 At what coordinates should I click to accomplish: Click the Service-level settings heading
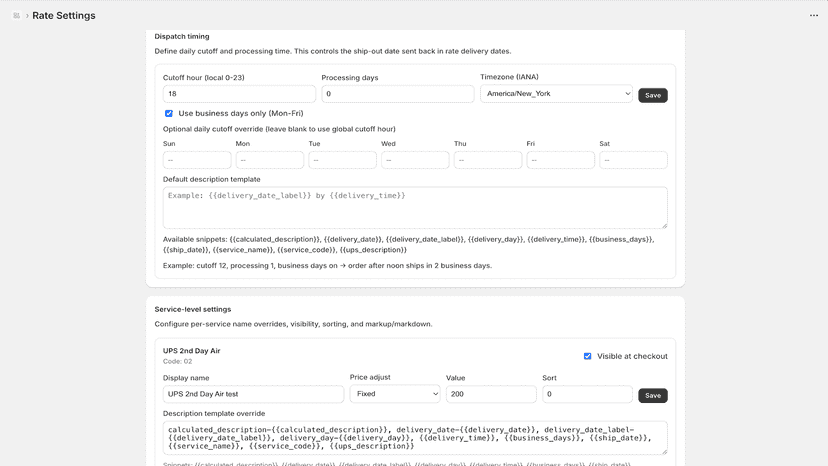[x=193, y=309]
